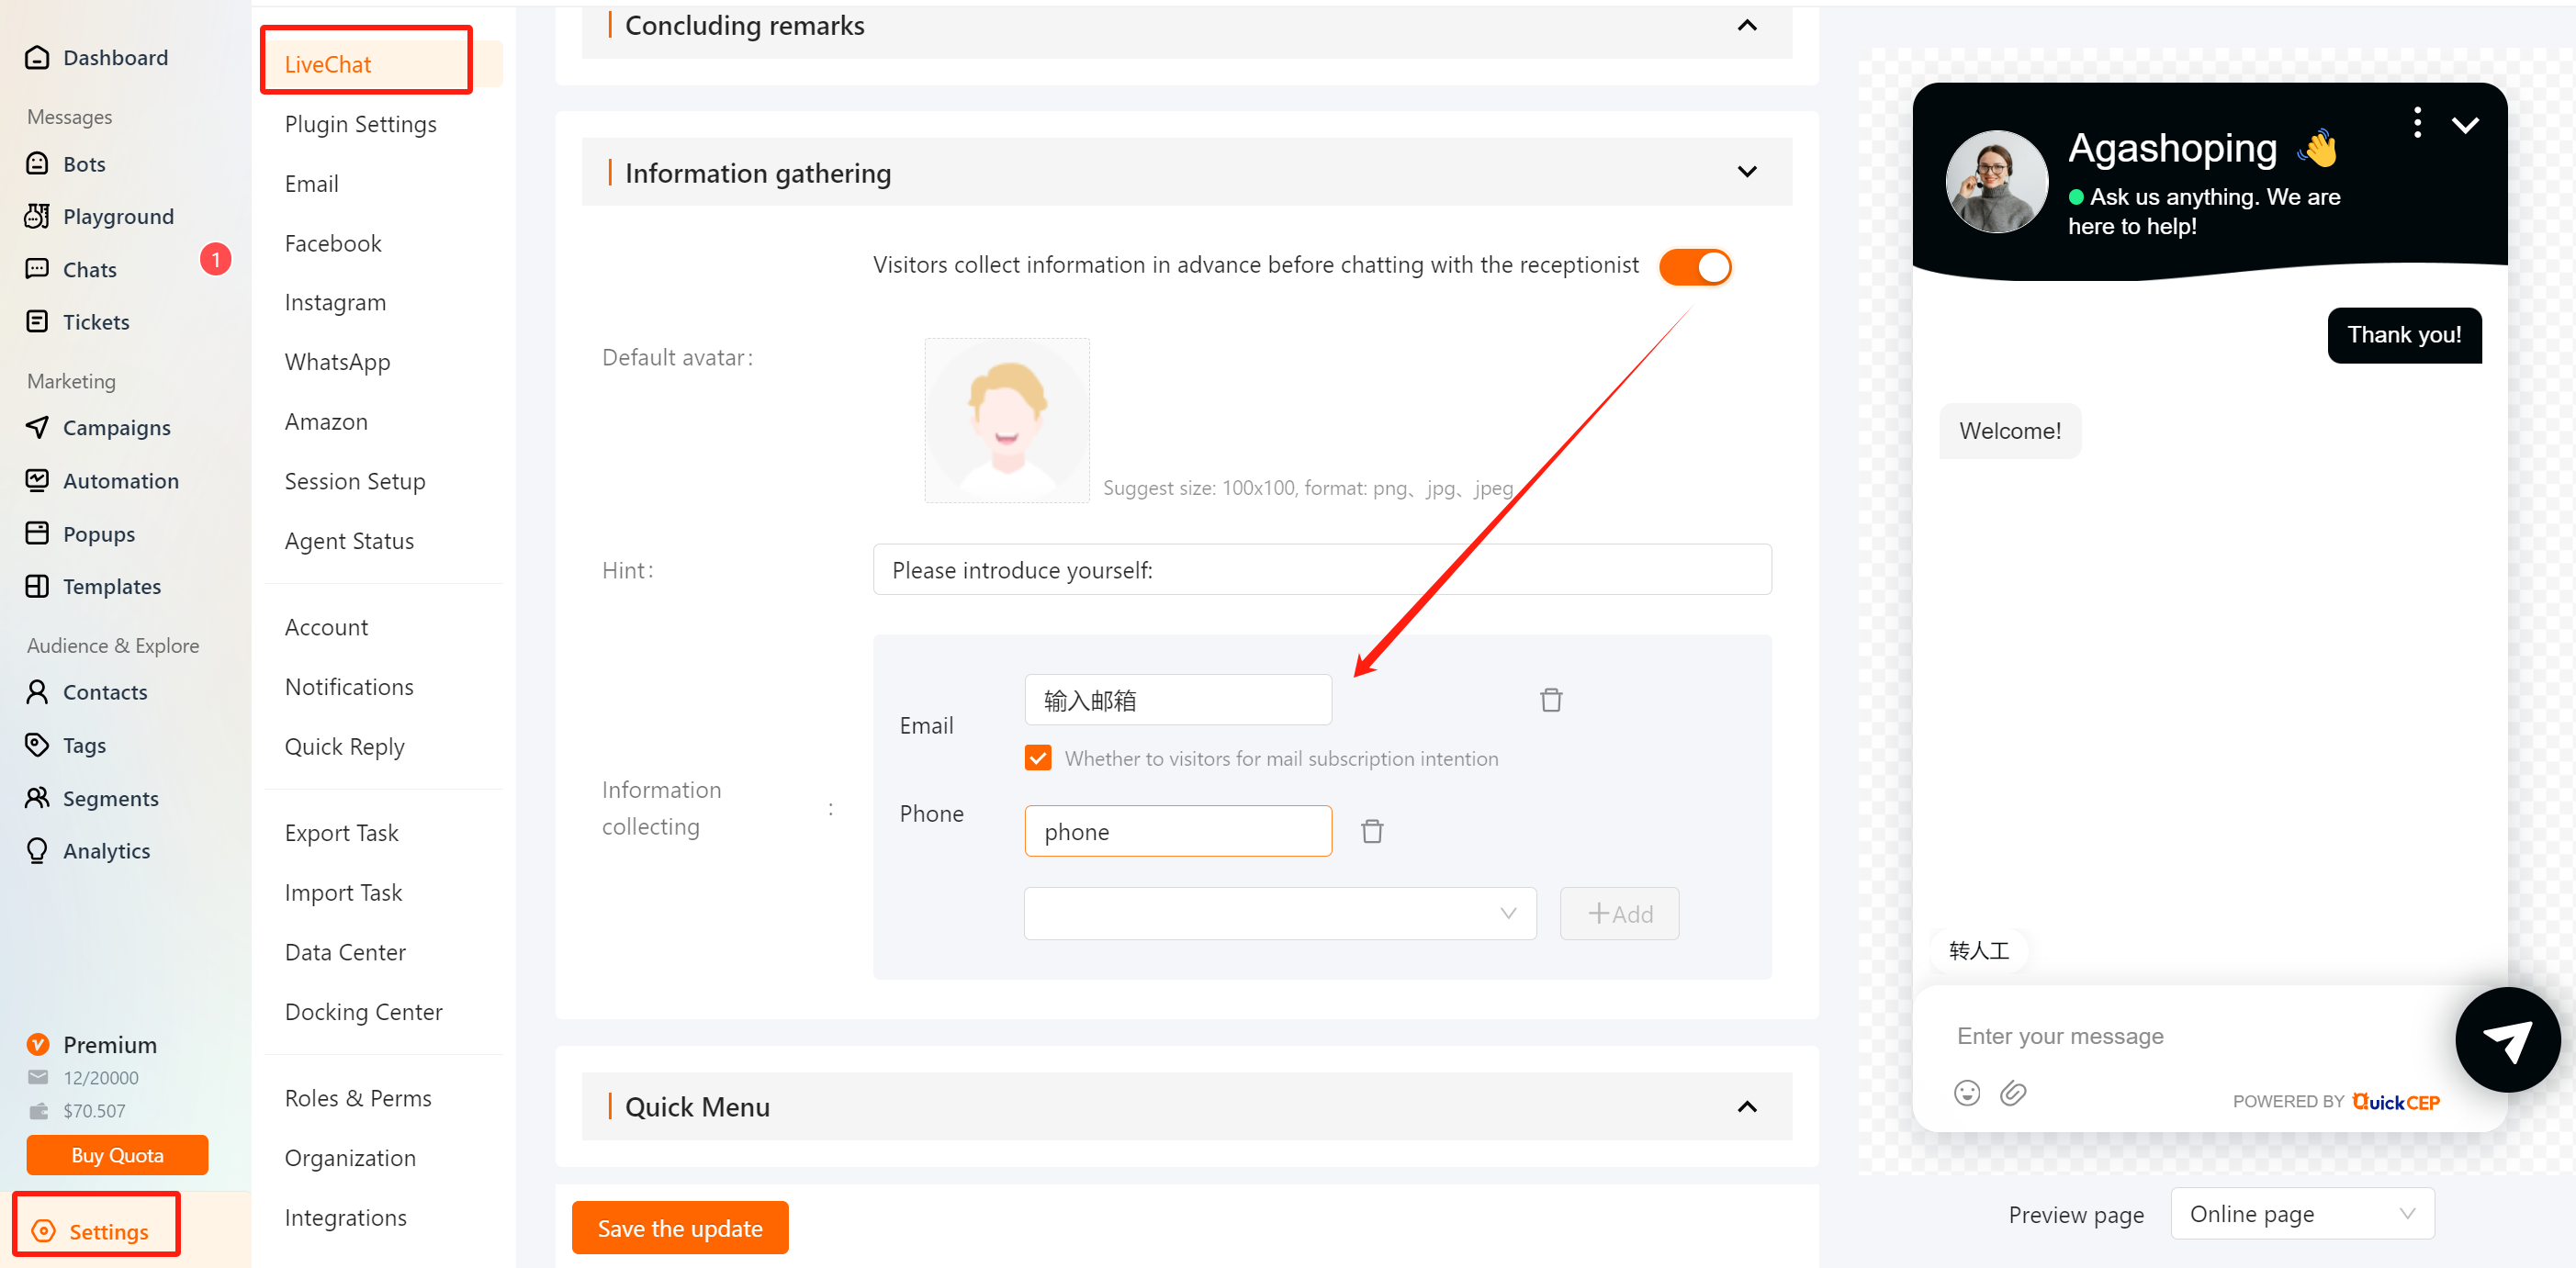This screenshot has height=1268, width=2576.
Task: Open the Automation icon
Action: pos(37,481)
